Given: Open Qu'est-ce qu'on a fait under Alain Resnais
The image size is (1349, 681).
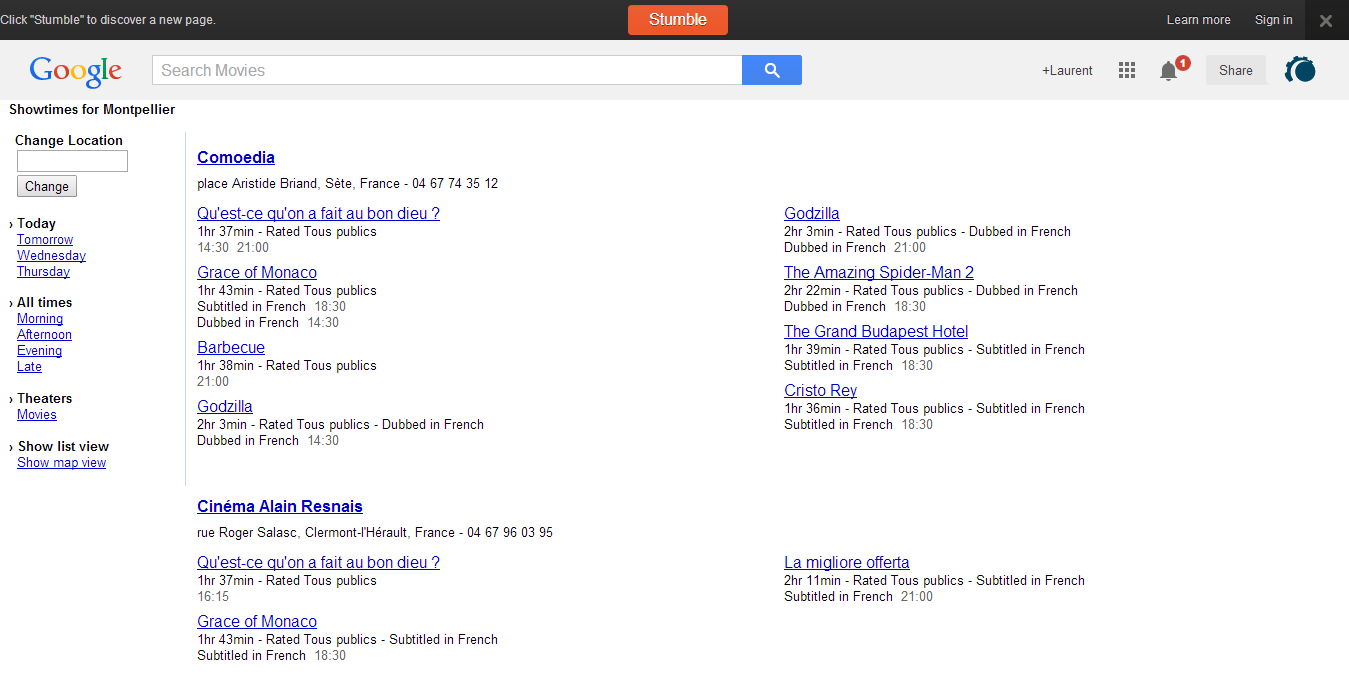Looking at the screenshot, I should click(318, 562).
